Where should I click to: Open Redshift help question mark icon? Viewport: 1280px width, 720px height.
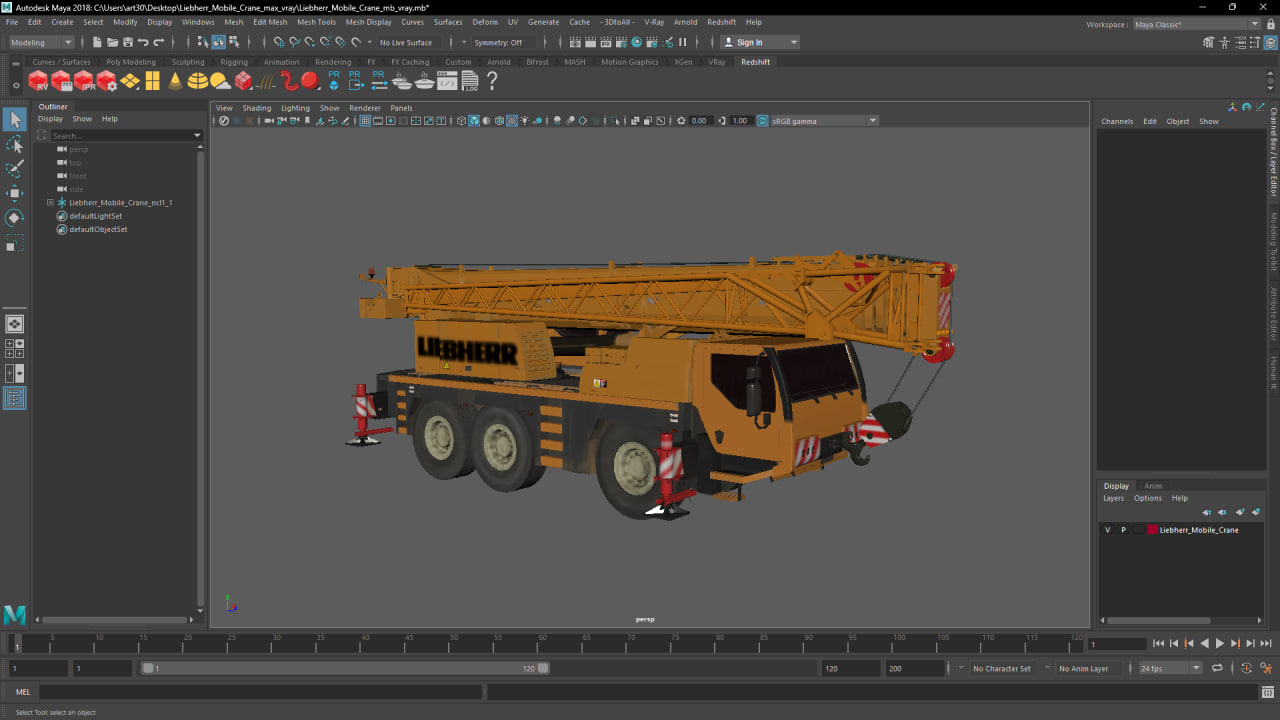click(x=492, y=81)
